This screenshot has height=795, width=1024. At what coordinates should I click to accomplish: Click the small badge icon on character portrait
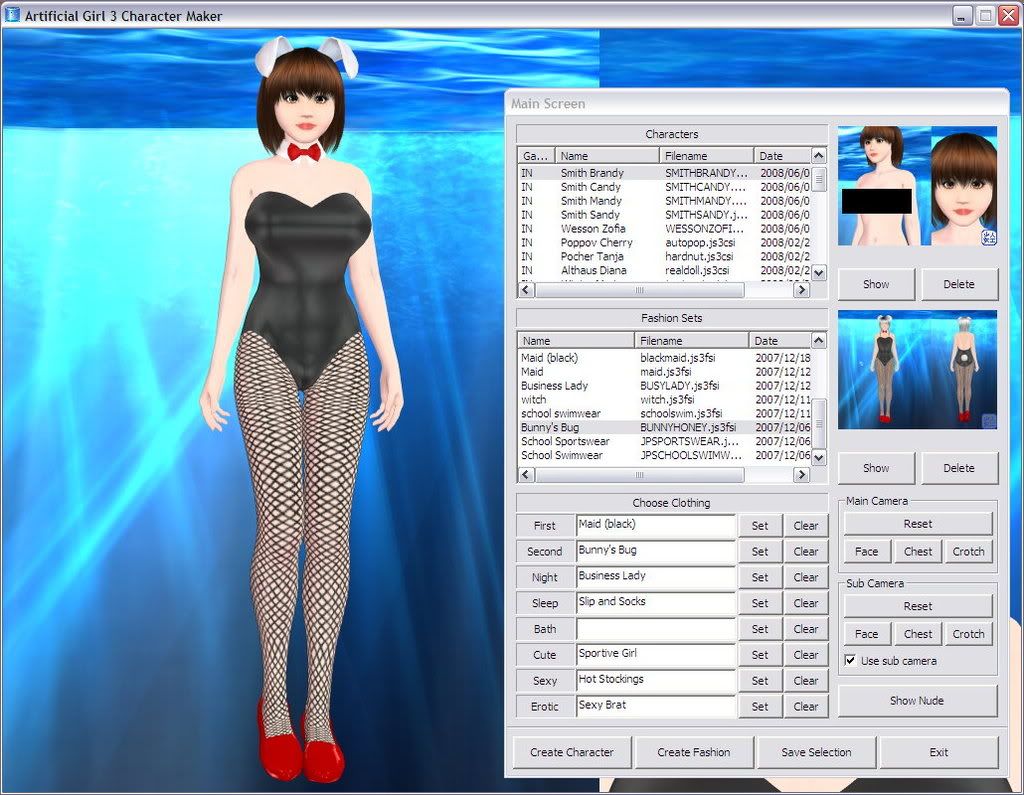coord(988,236)
